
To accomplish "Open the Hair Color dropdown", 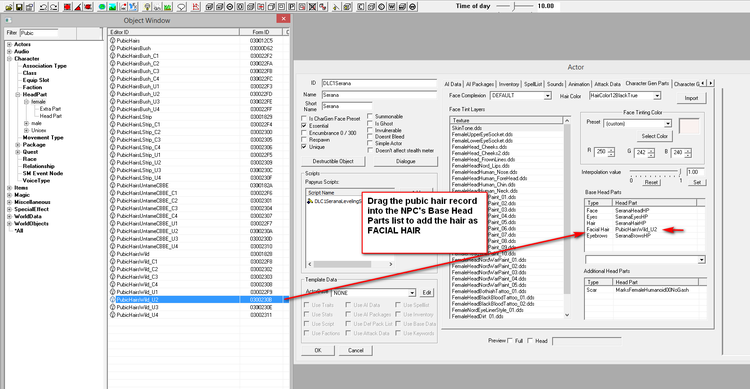I will 657,96.
